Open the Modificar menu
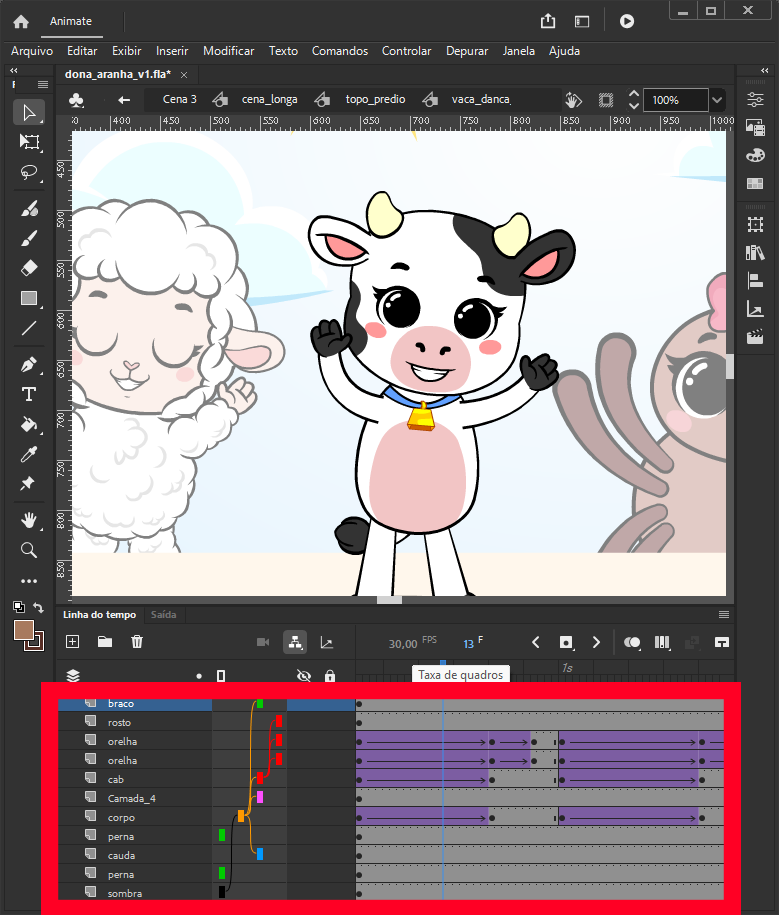 pos(228,51)
